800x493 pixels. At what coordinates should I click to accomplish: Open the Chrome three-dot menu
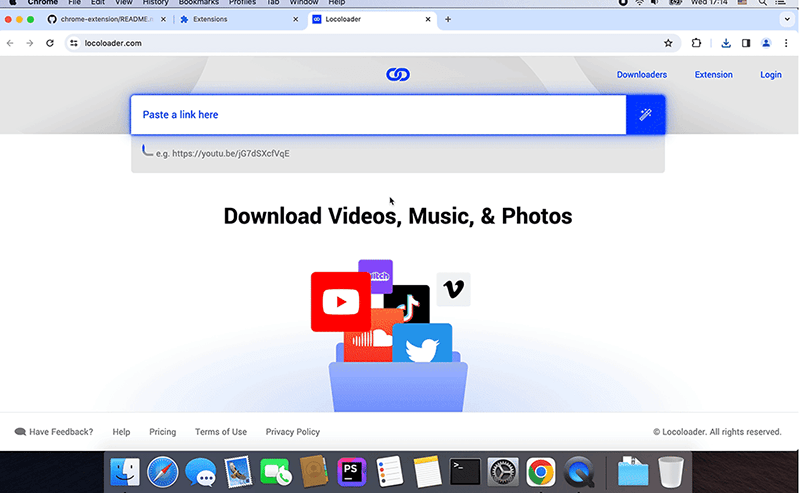click(x=786, y=43)
